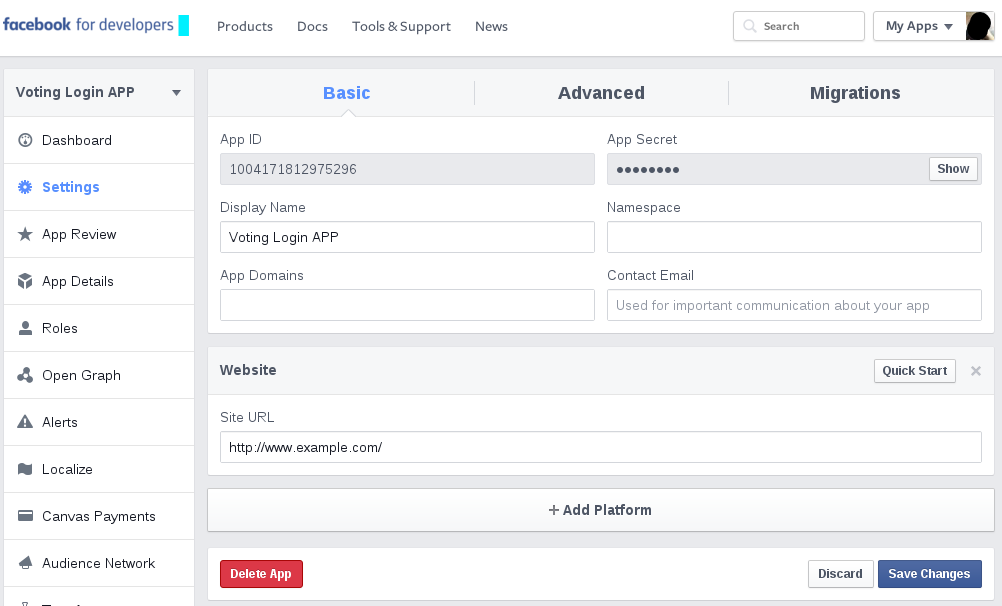
Task: Open the Docs menu
Action: click(312, 26)
